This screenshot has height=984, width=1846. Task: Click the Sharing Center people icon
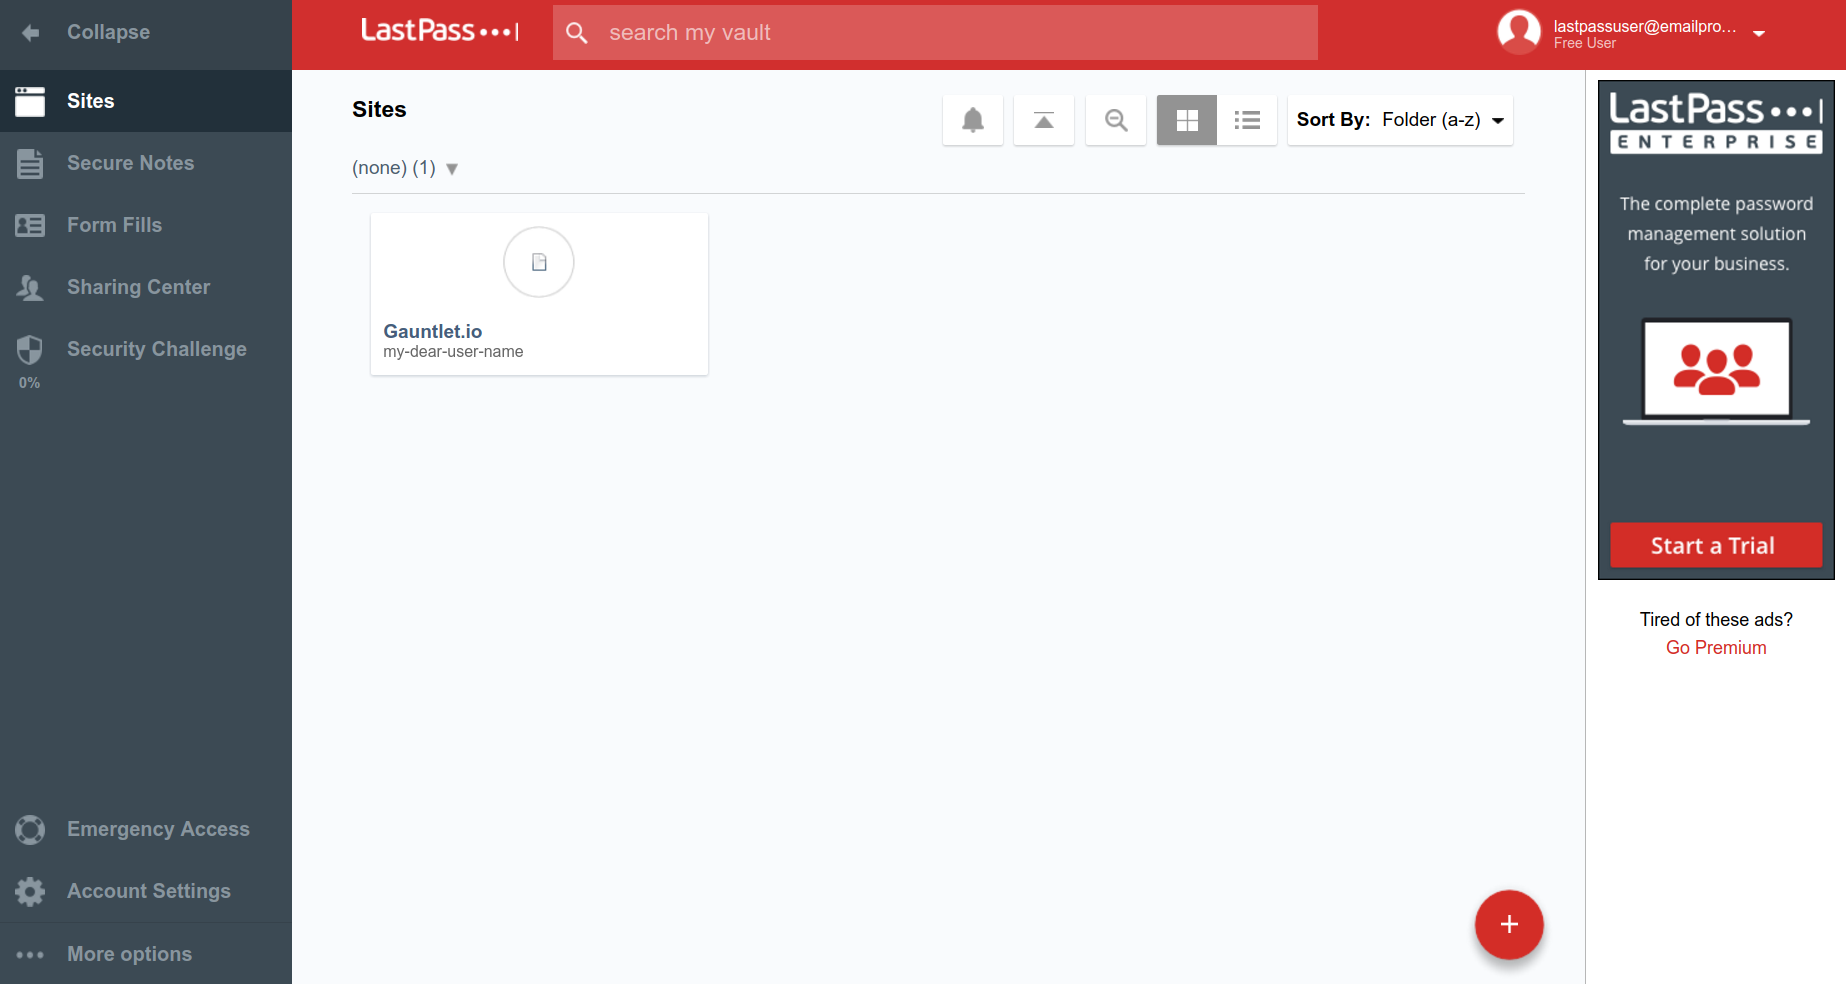pos(30,288)
